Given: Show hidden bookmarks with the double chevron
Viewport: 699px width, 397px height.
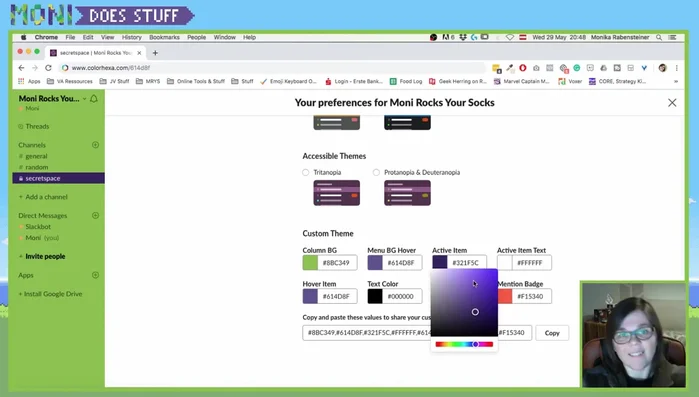Looking at the screenshot, I should 676,81.
